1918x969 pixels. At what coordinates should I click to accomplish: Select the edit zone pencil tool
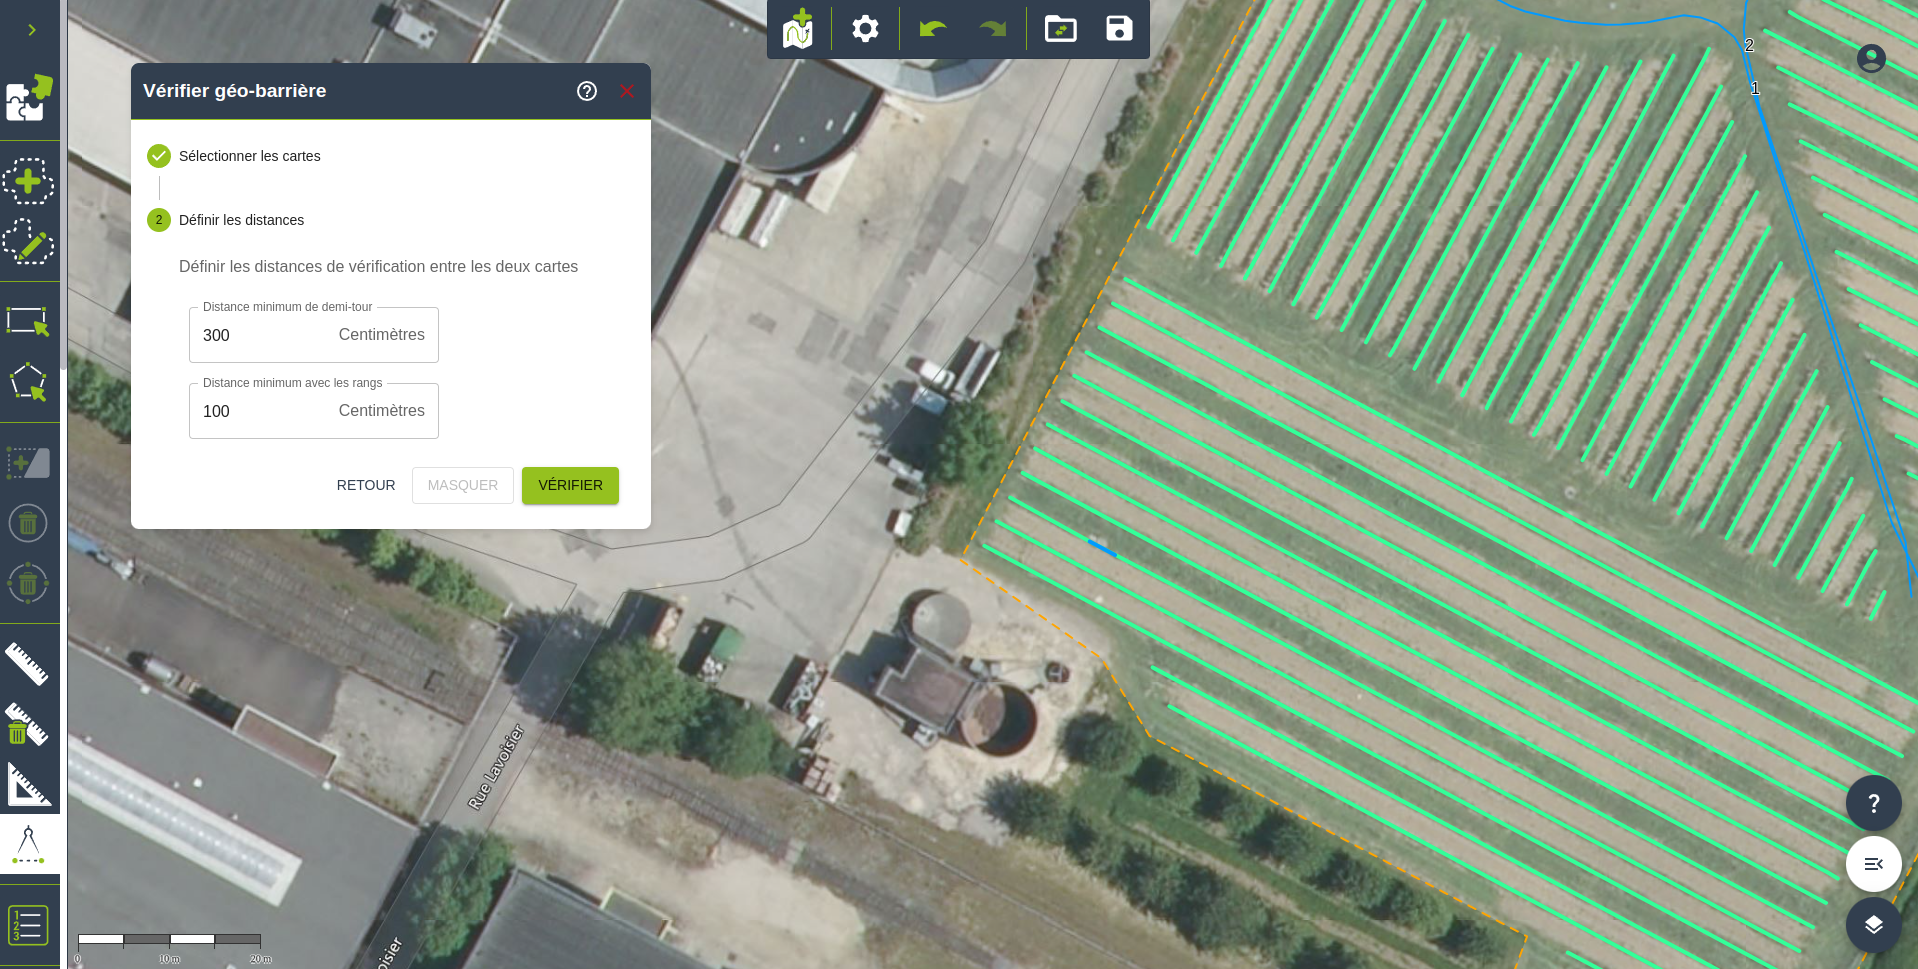click(x=28, y=243)
